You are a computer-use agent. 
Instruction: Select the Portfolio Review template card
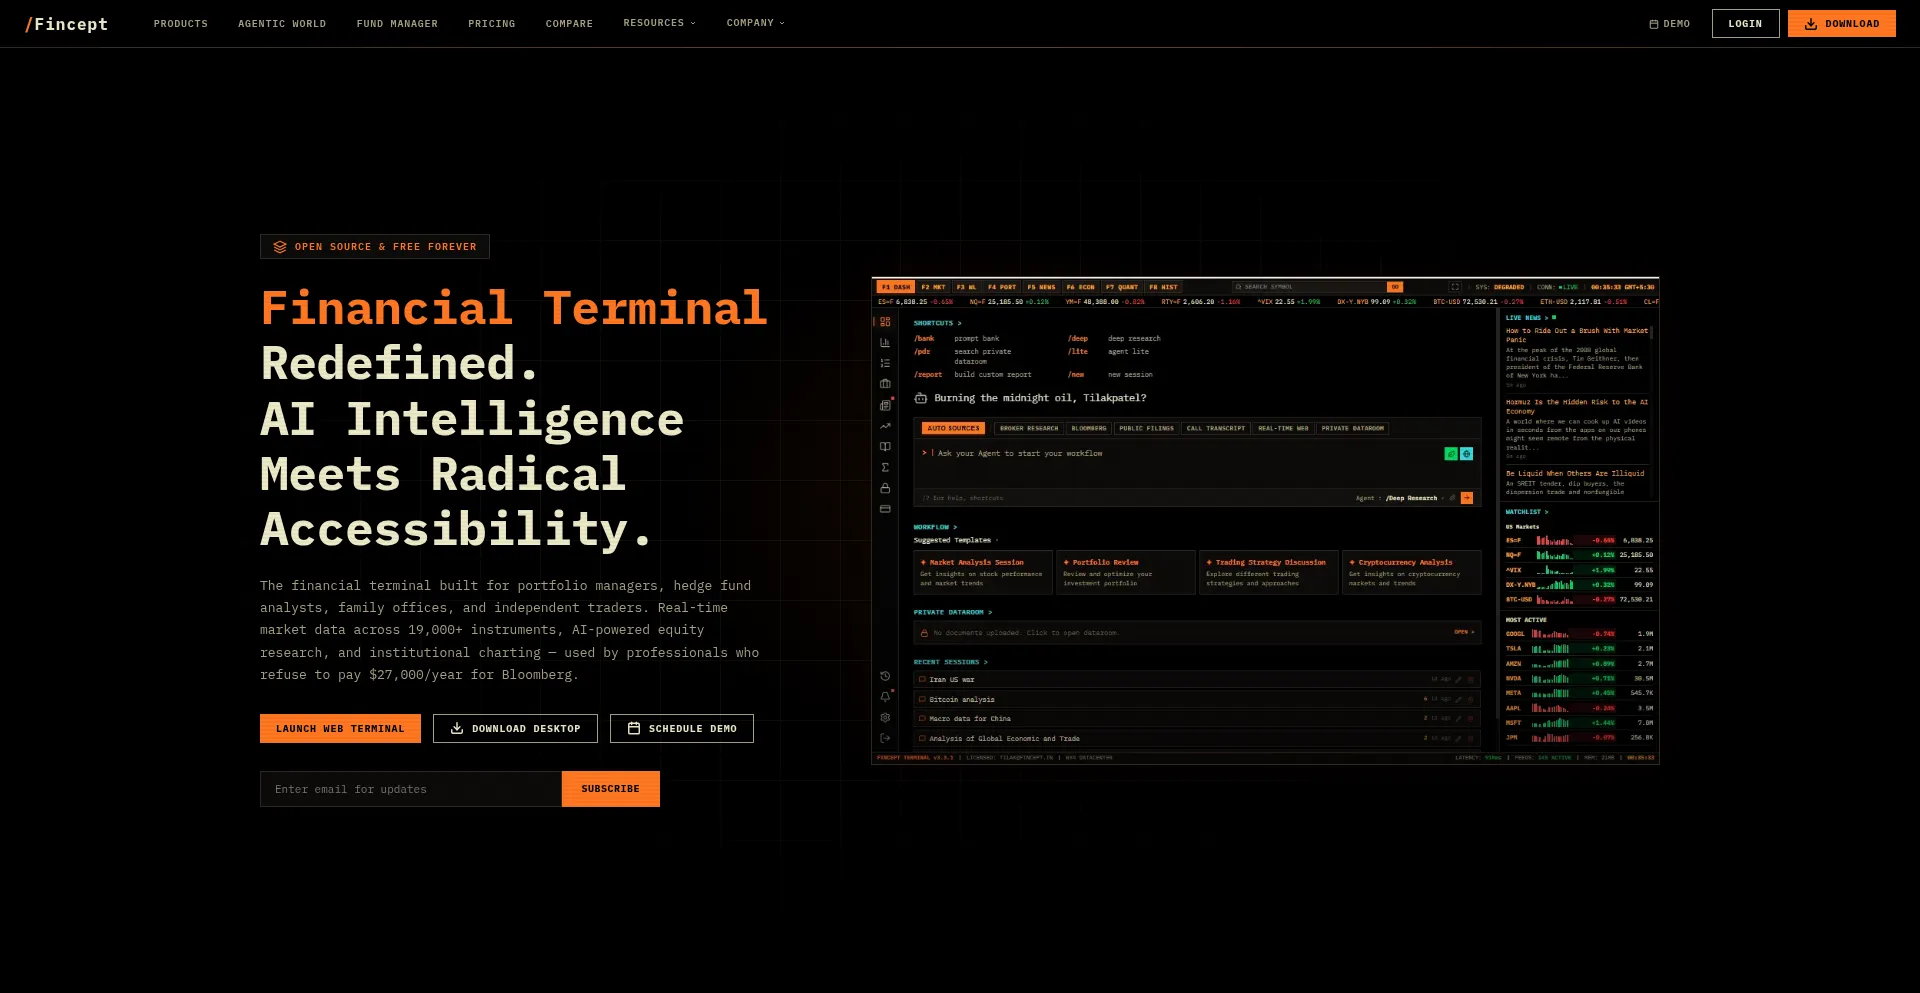1126,573
